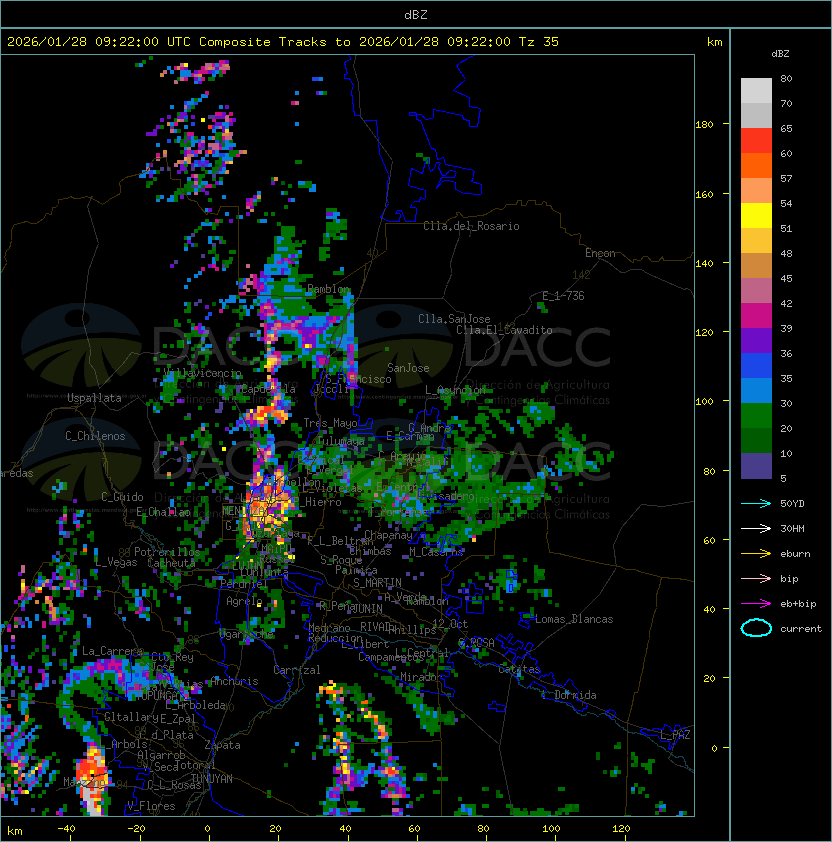832x842 pixels.
Task: Click the dBZ label above color scale
Action: 780,54
